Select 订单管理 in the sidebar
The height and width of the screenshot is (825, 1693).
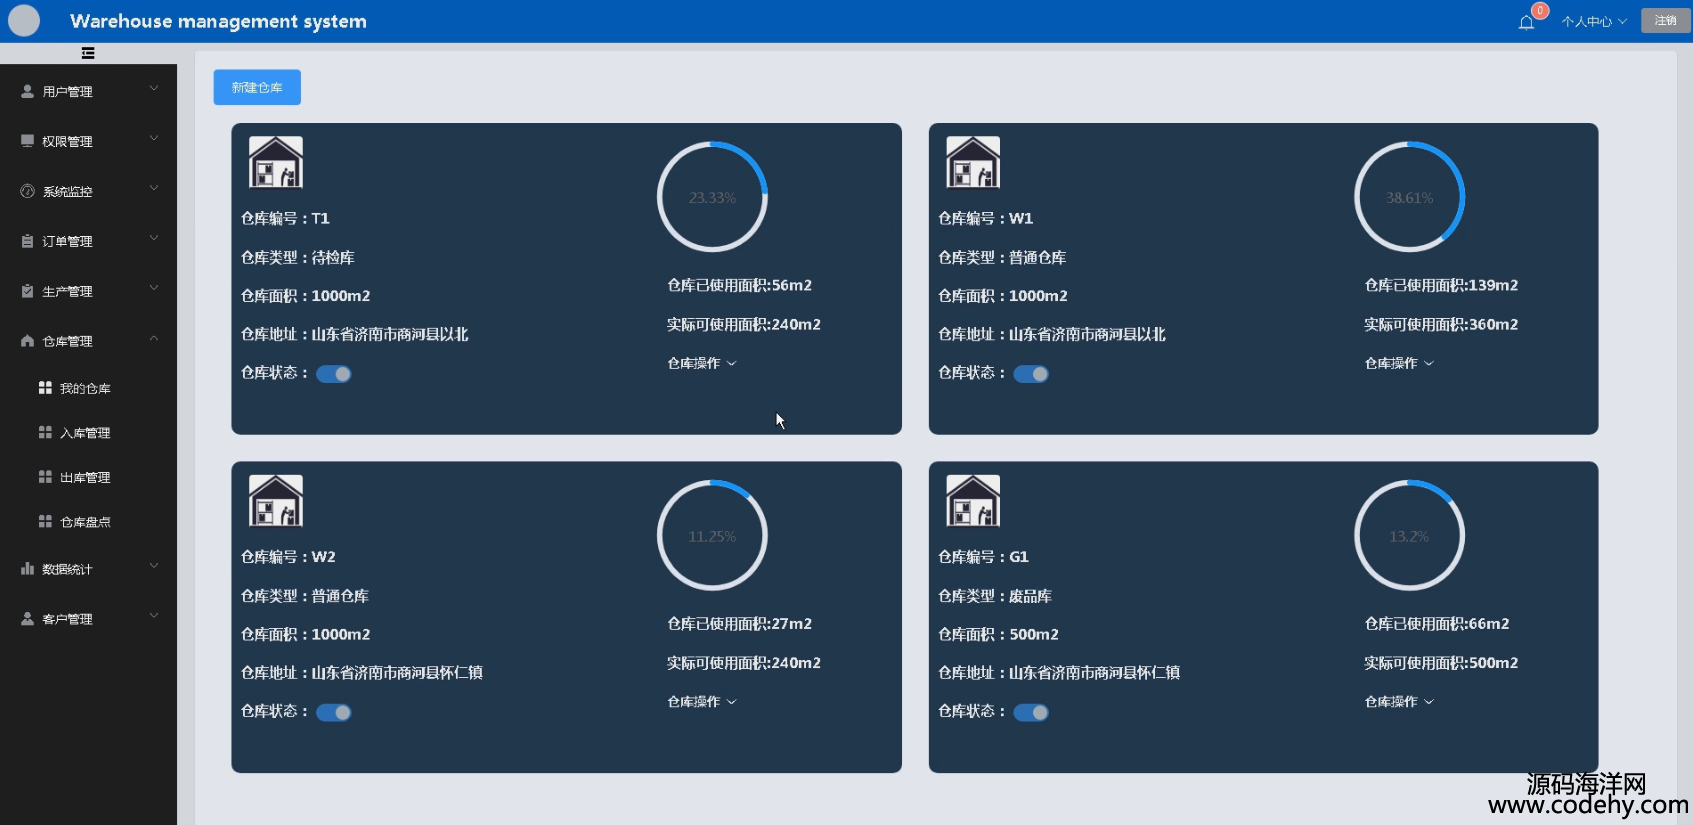click(88, 241)
